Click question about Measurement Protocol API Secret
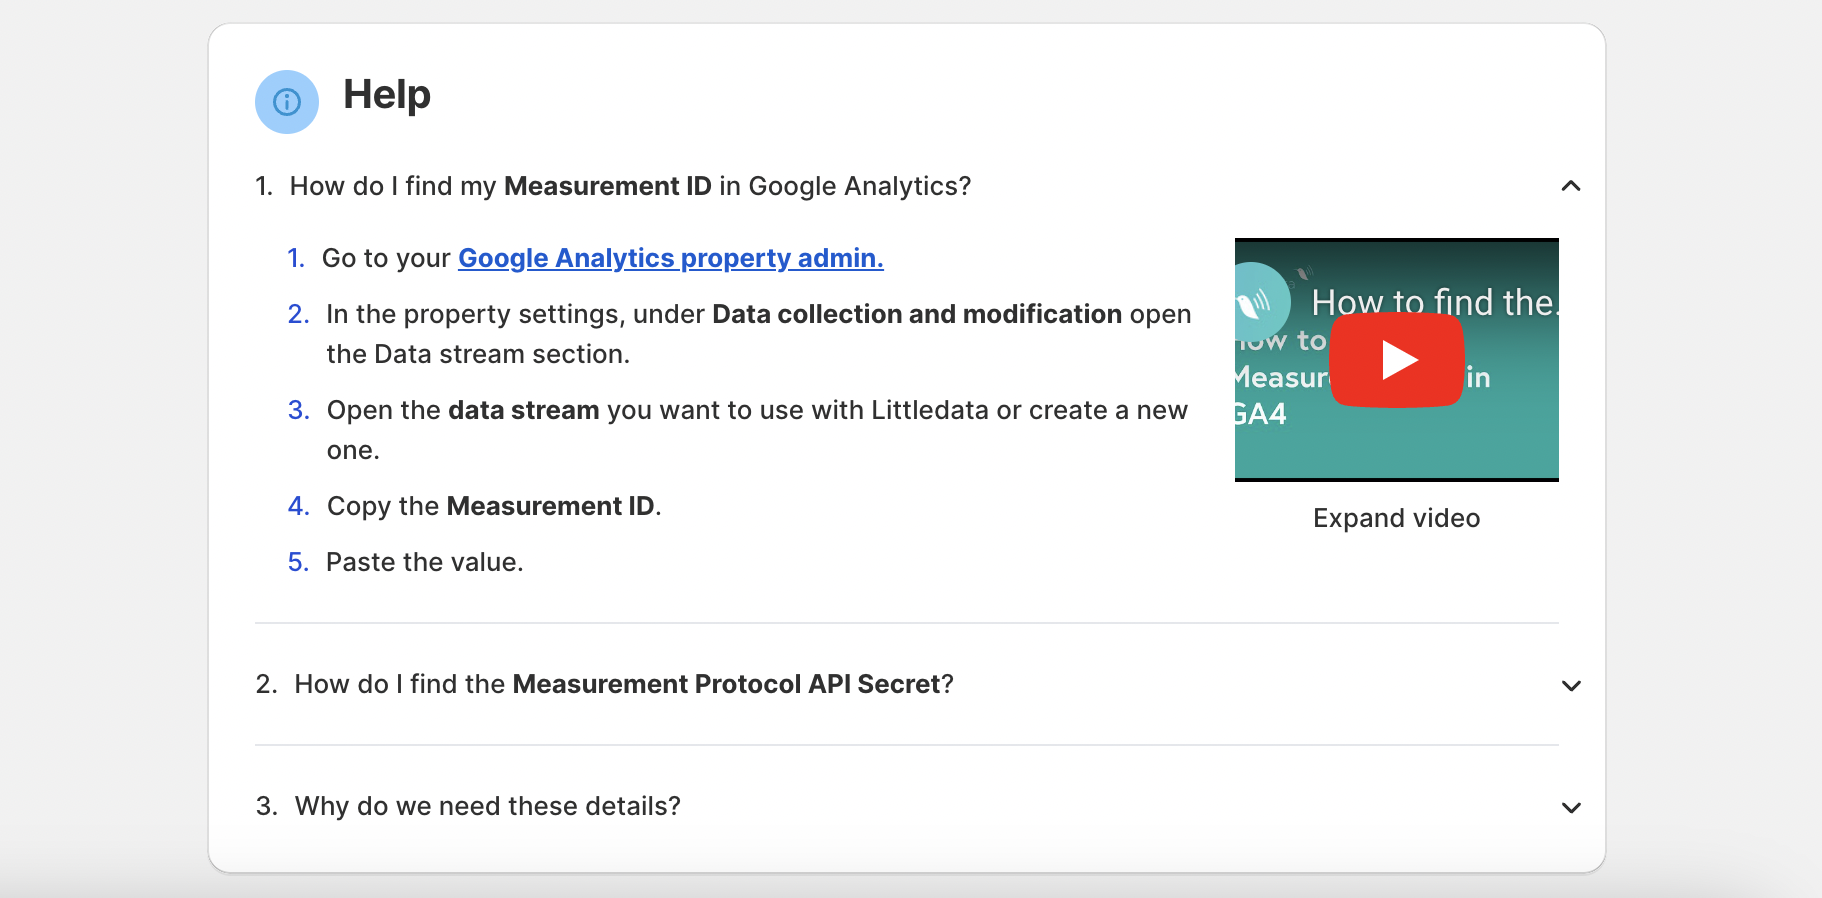 pos(624,684)
